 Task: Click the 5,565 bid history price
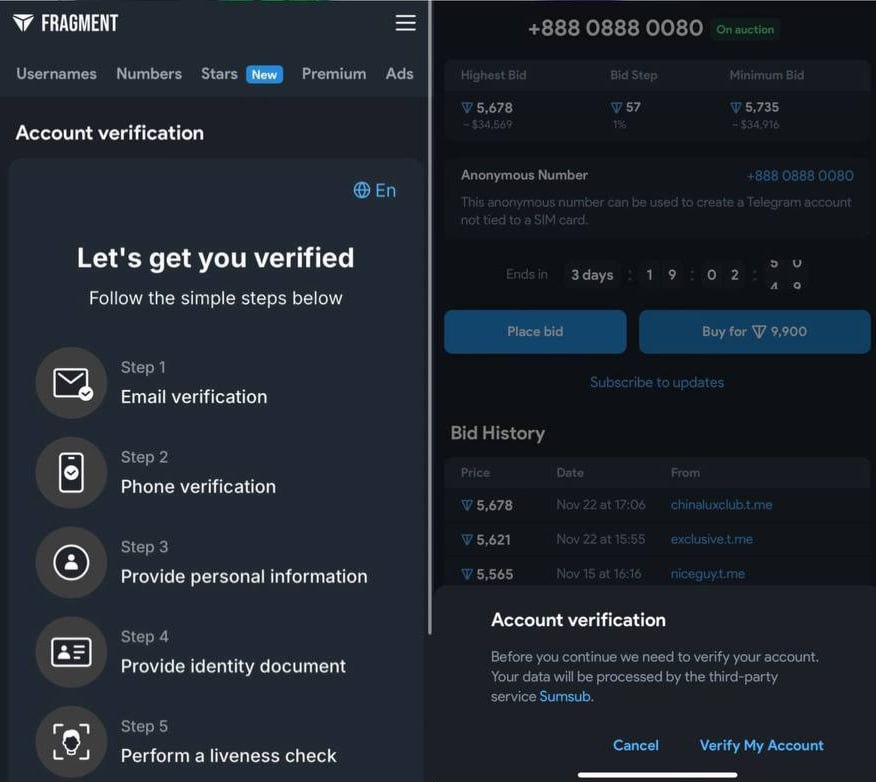pos(493,574)
